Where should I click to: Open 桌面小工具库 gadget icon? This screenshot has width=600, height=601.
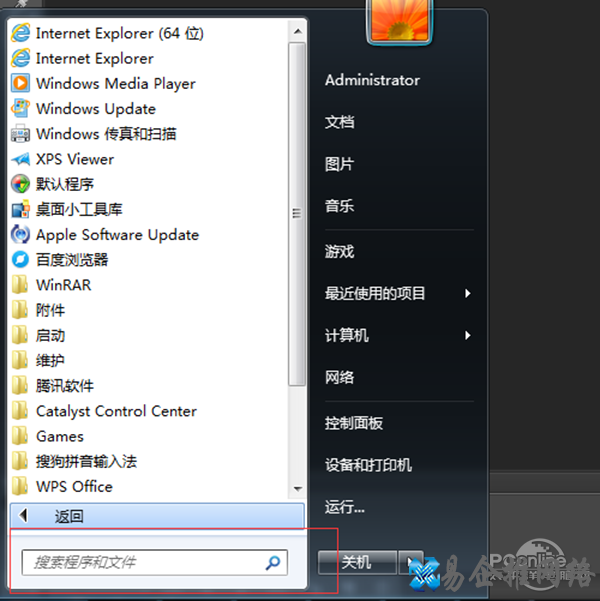coord(20,209)
